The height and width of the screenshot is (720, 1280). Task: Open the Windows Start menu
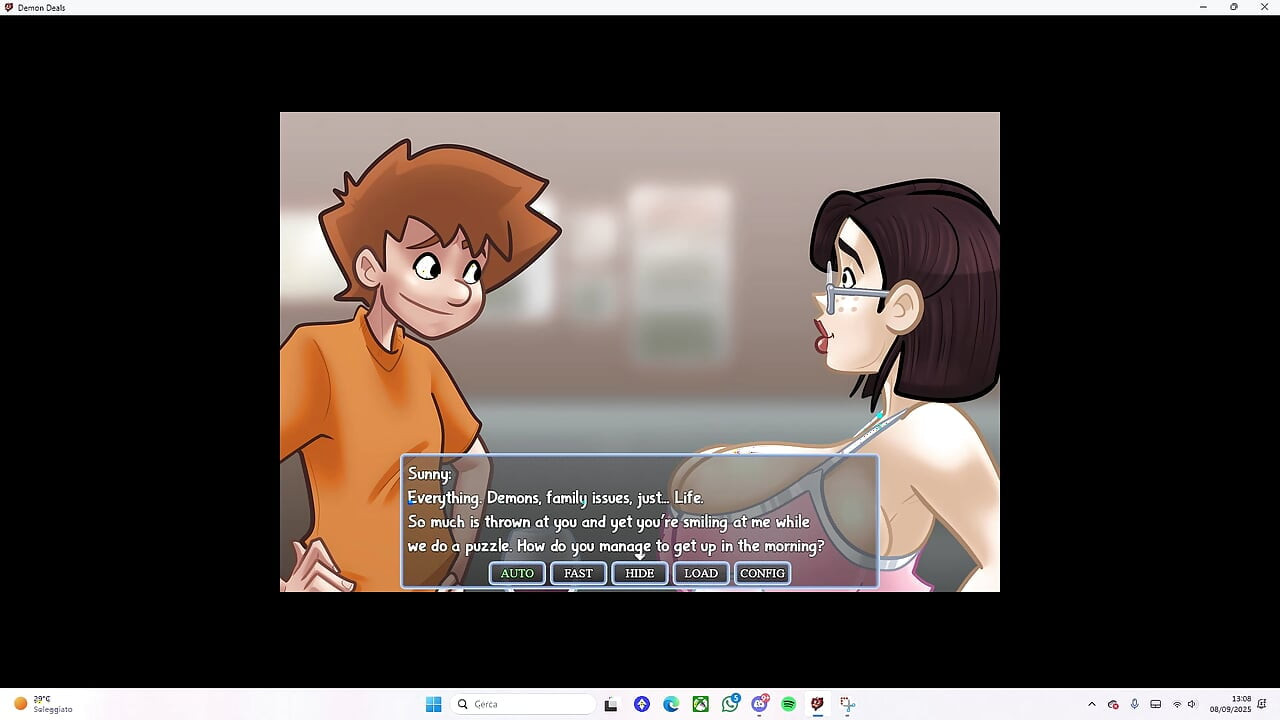(x=433, y=704)
